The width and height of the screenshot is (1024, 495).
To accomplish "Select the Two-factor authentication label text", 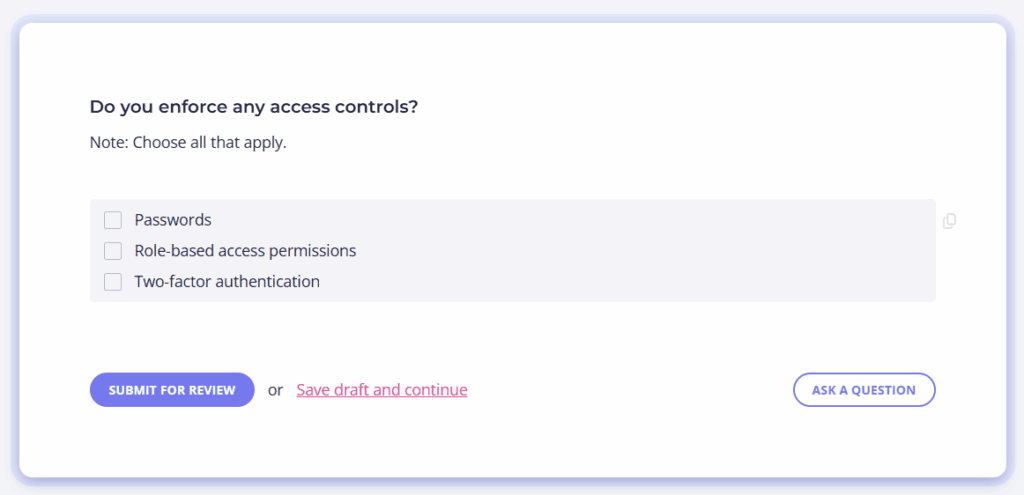I will click(227, 282).
